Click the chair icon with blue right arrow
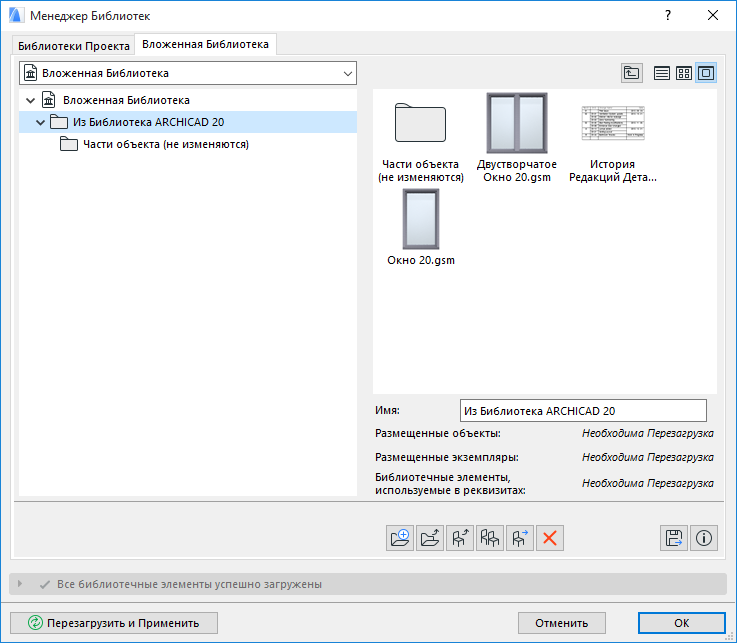The height and width of the screenshot is (643, 737). pos(520,538)
